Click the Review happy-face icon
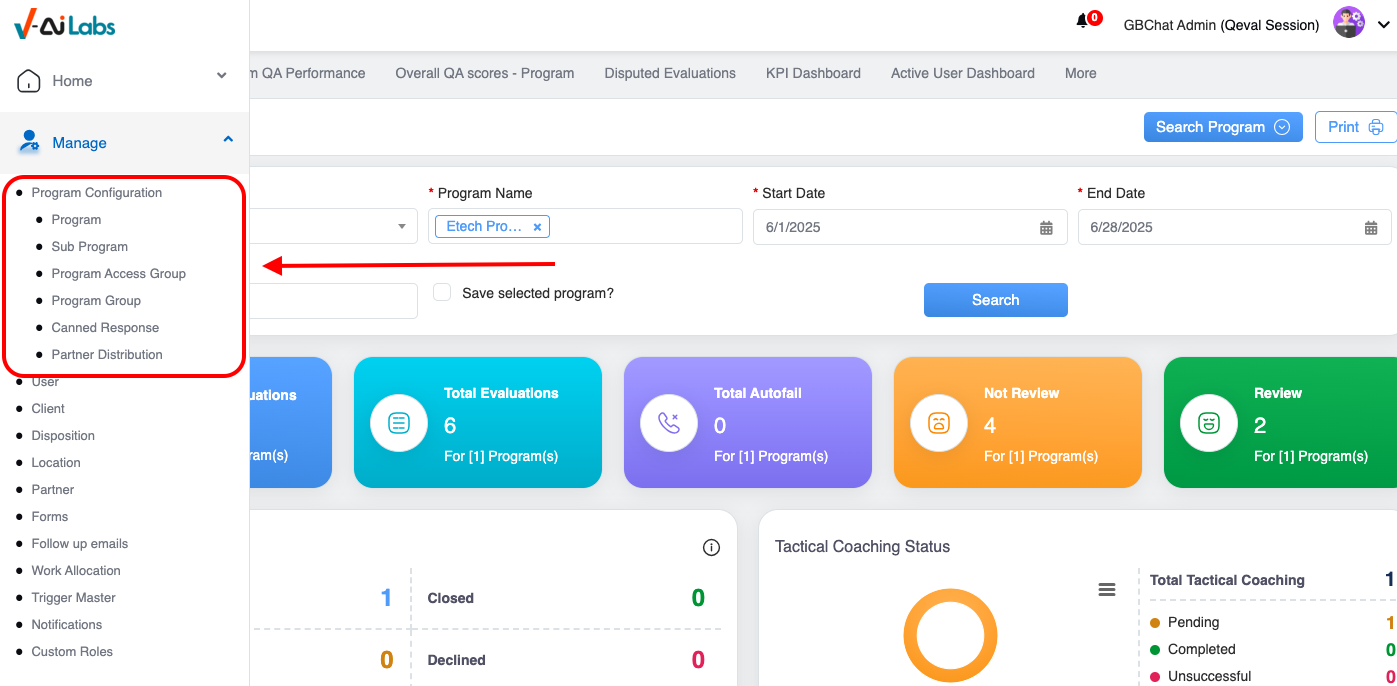The height and width of the screenshot is (686, 1397). point(1209,422)
